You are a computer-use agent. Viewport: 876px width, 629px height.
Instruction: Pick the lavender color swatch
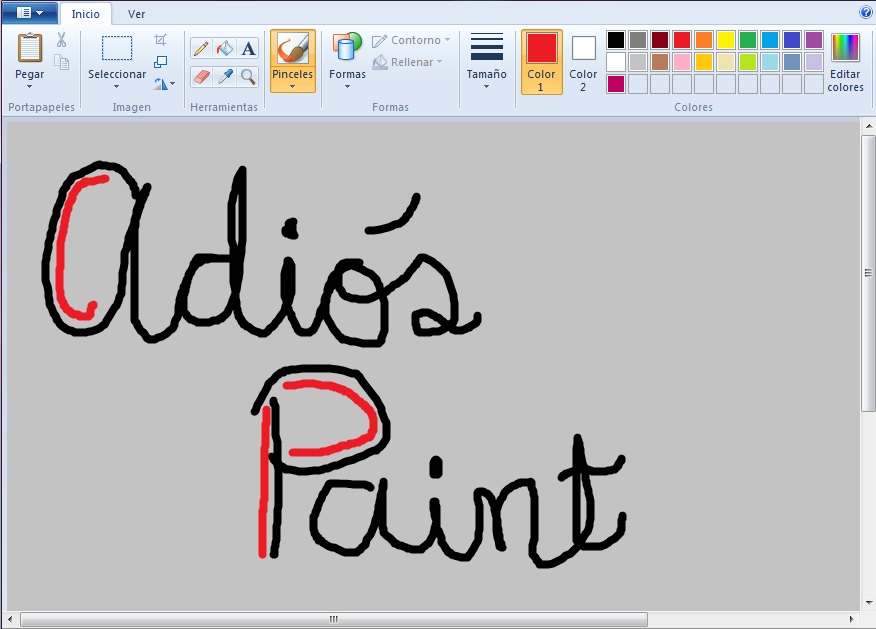click(814, 62)
